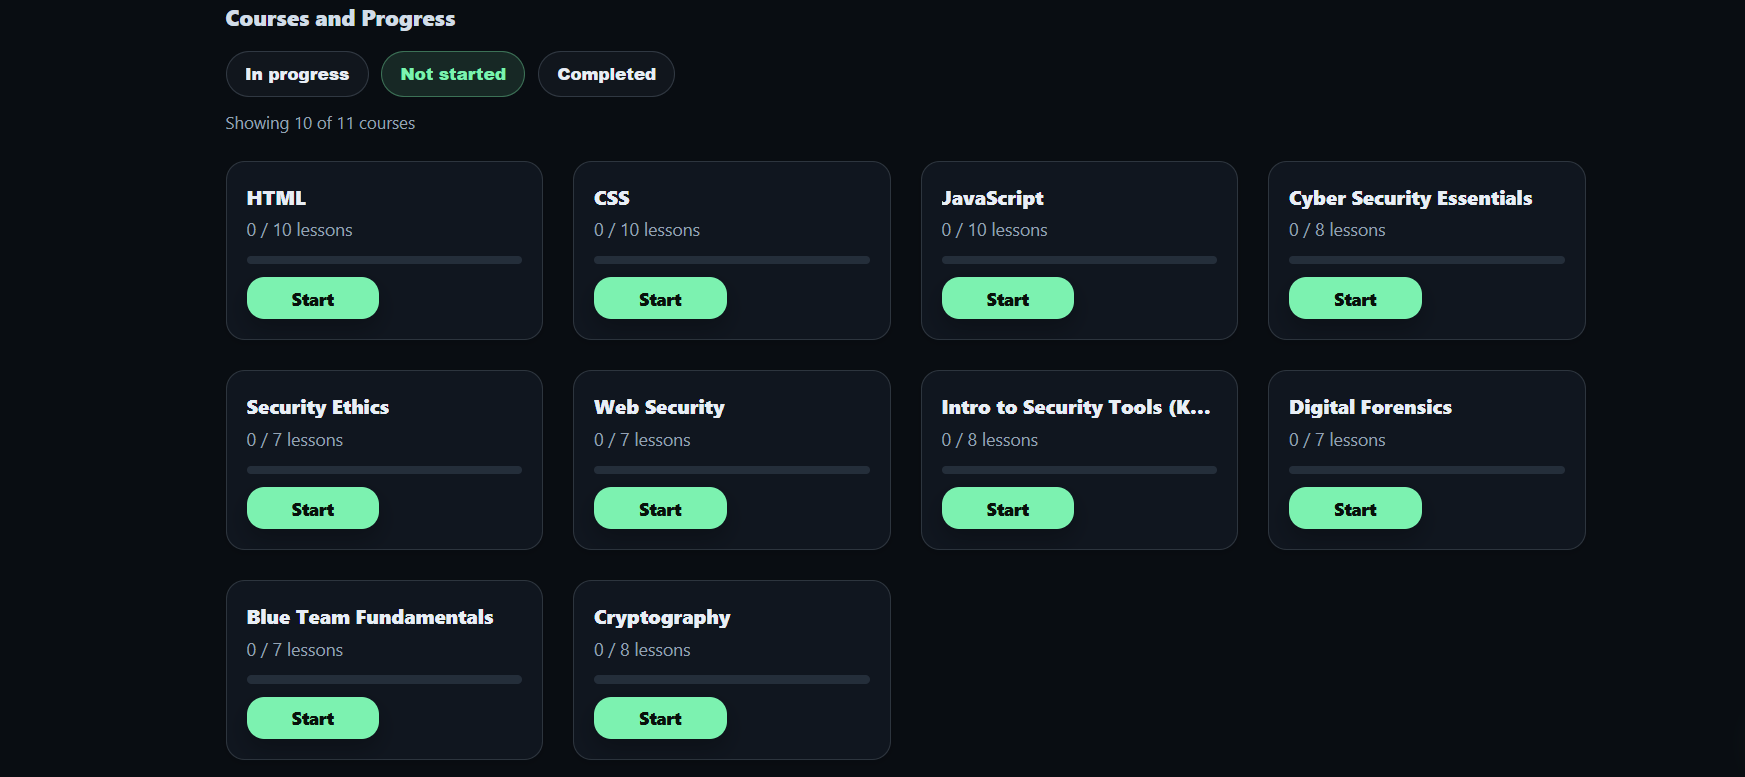The width and height of the screenshot is (1745, 777).
Task: Select the JavaScript course heading
Action: point(992,198)
